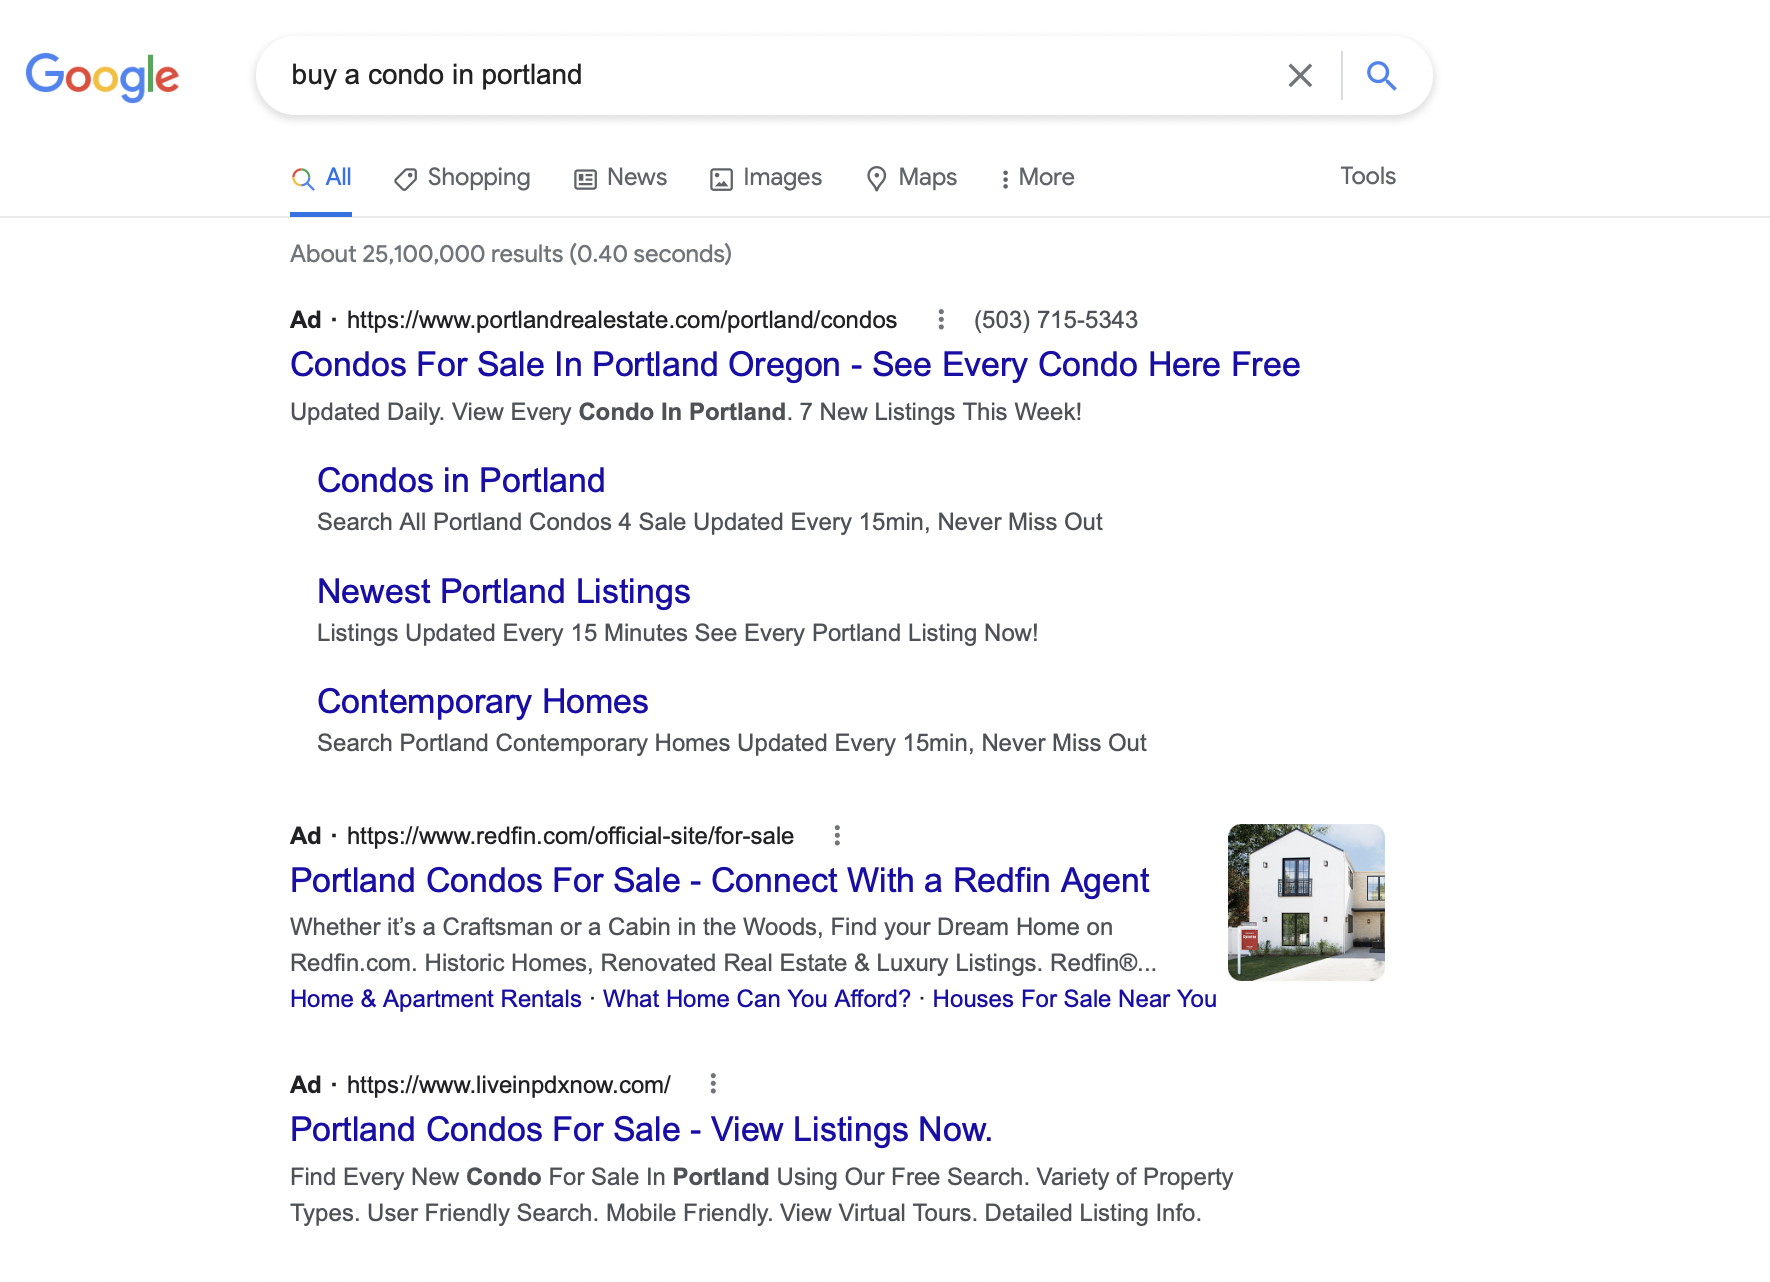Click the Google logo

(x=102, y=76)
